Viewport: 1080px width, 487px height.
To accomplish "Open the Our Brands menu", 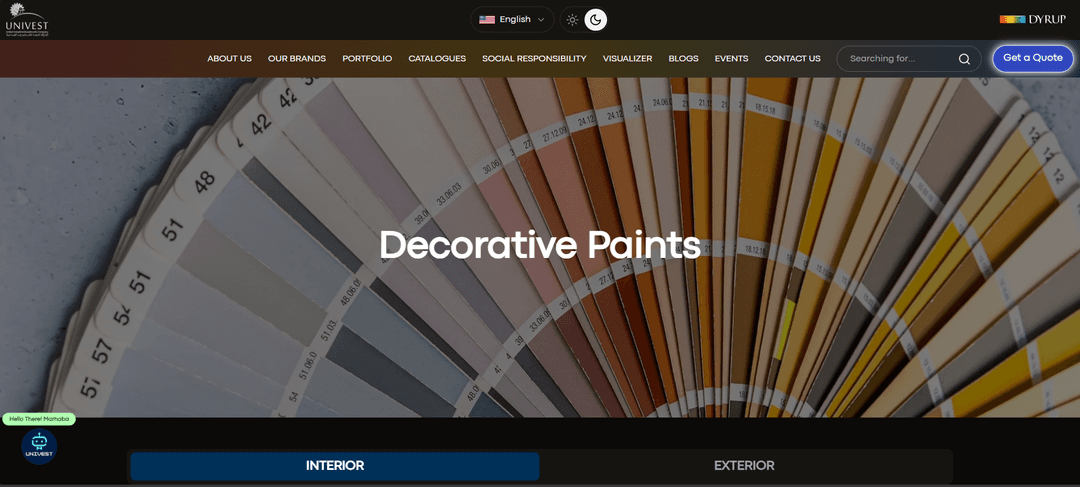I will (297, 59).
